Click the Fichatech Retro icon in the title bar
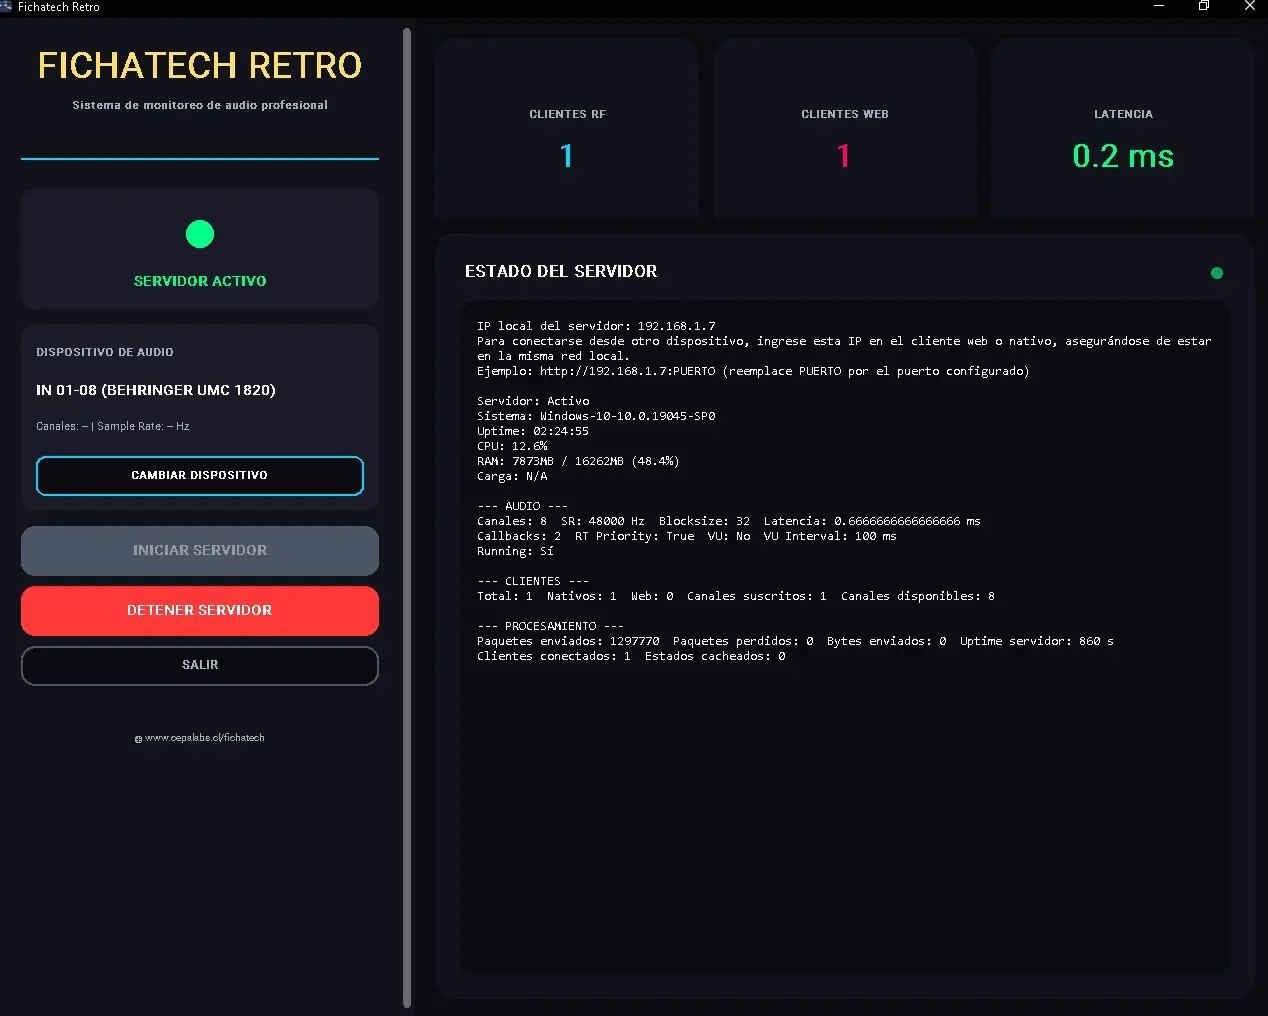Image resolution: width=1268 pixels, height=1016 pixels. 8,6
